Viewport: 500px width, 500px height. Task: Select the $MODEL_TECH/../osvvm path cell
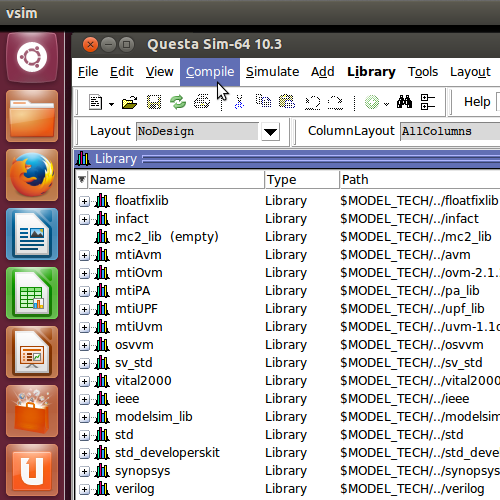coord(412,345)
